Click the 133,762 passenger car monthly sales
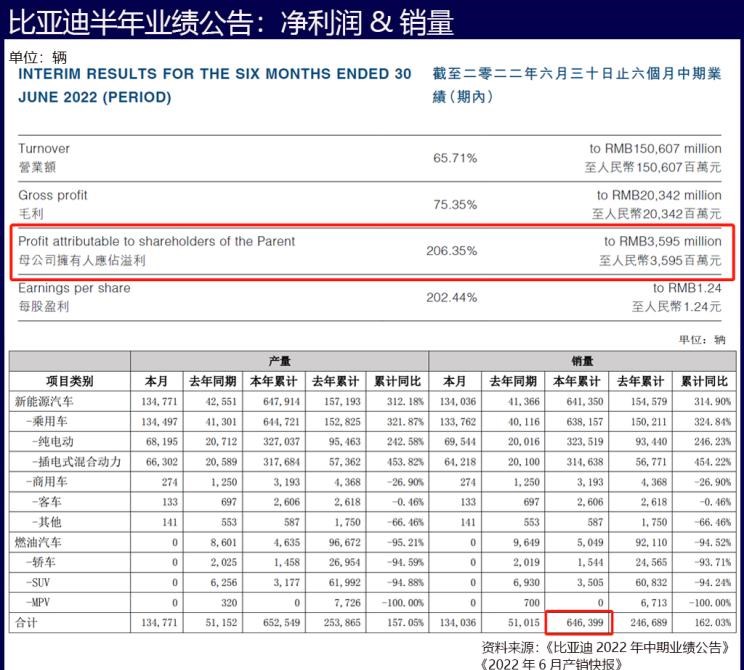The width and height of the screenshot is (744, 670). click(457, 421)
